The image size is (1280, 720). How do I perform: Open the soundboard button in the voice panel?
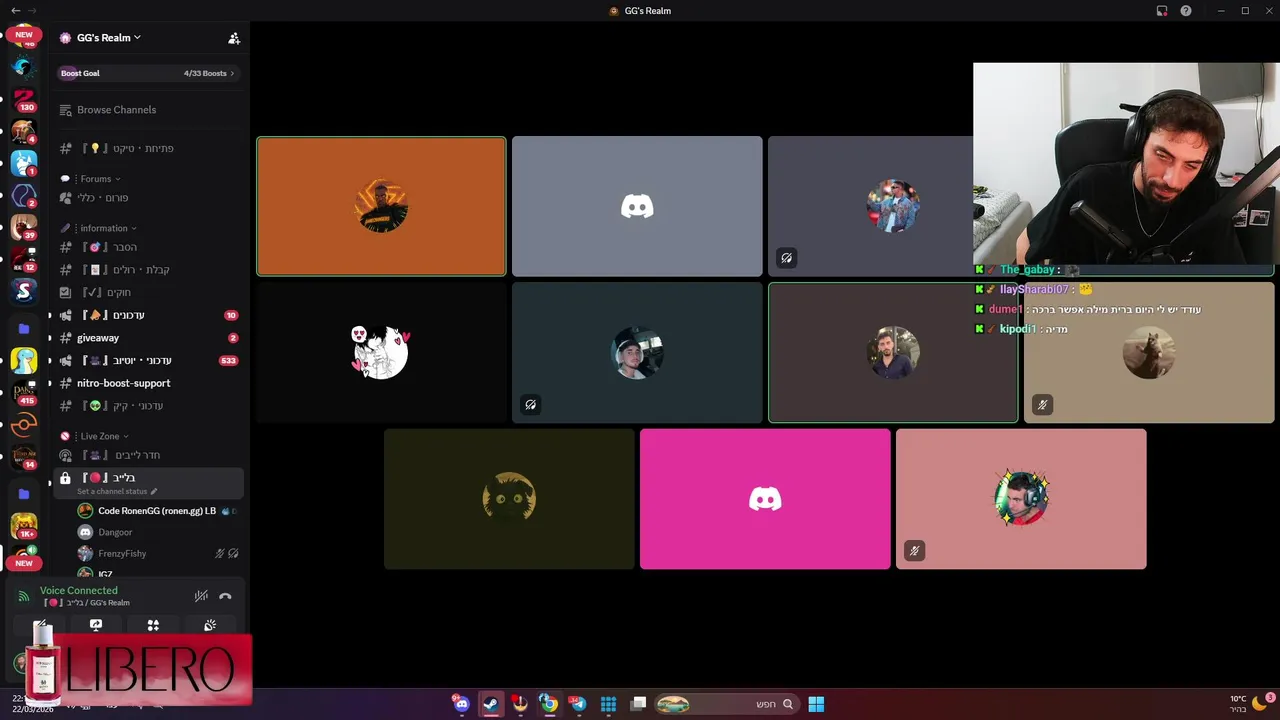(210, 625)
